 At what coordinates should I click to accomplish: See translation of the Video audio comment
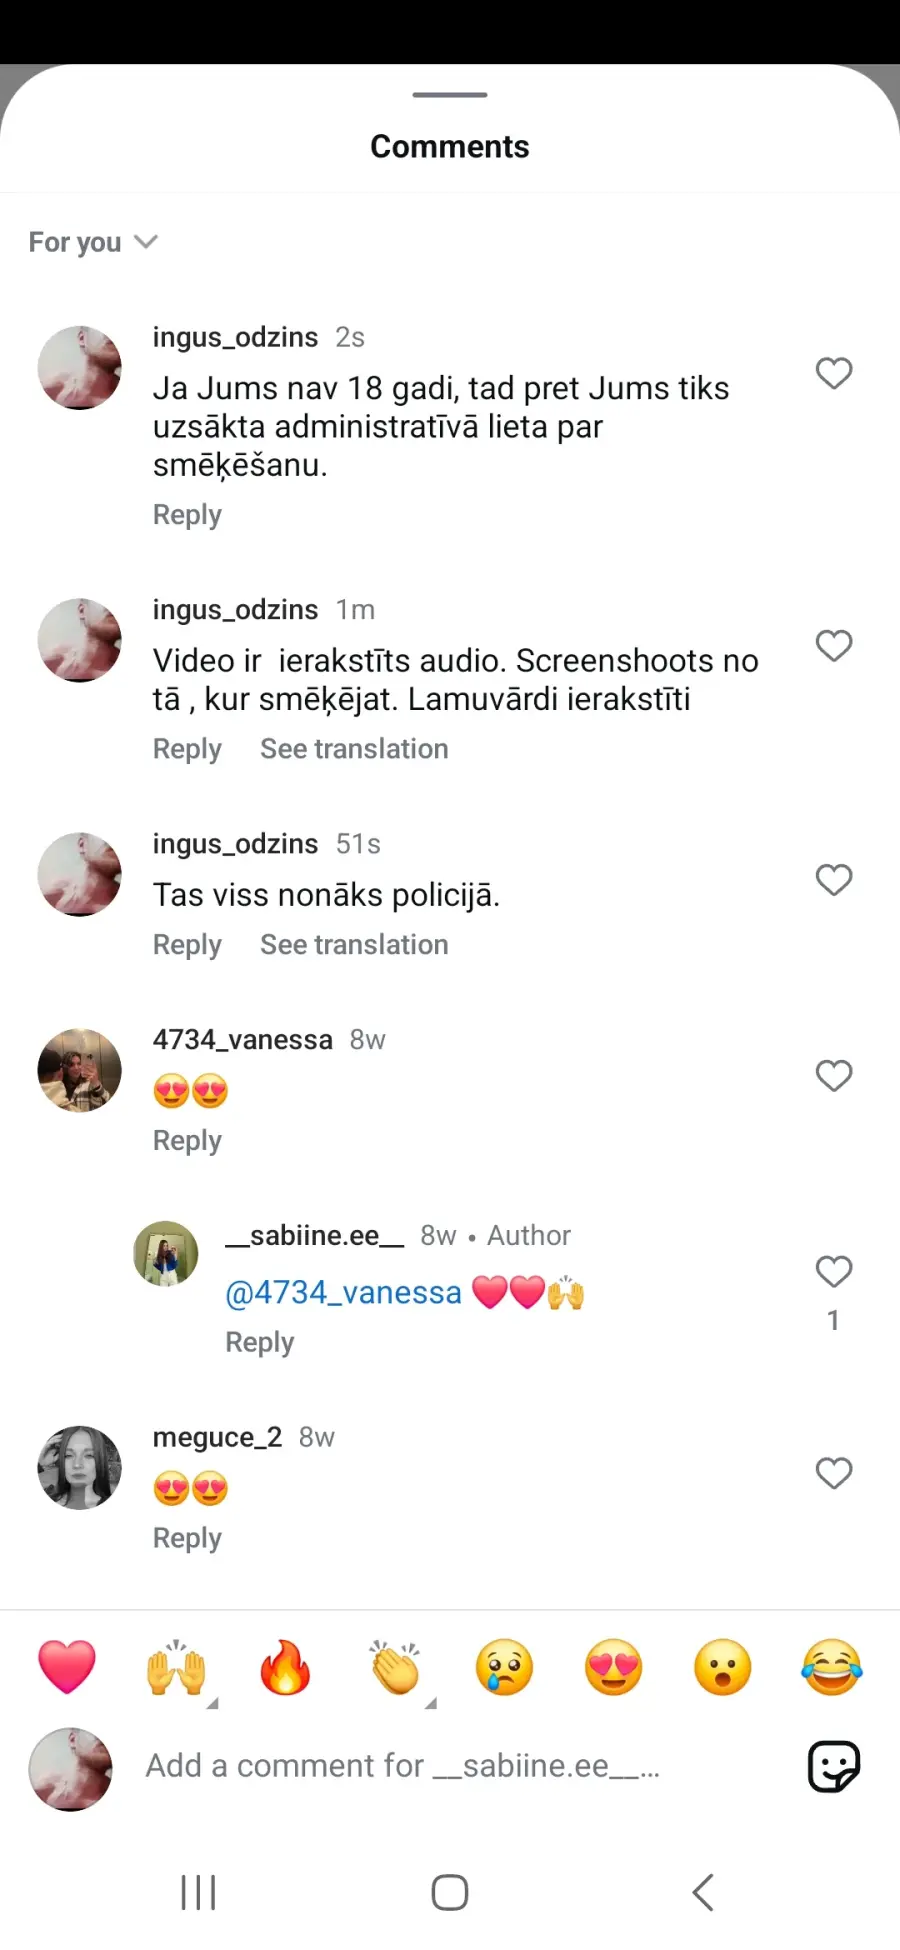[x=354, y=749]
